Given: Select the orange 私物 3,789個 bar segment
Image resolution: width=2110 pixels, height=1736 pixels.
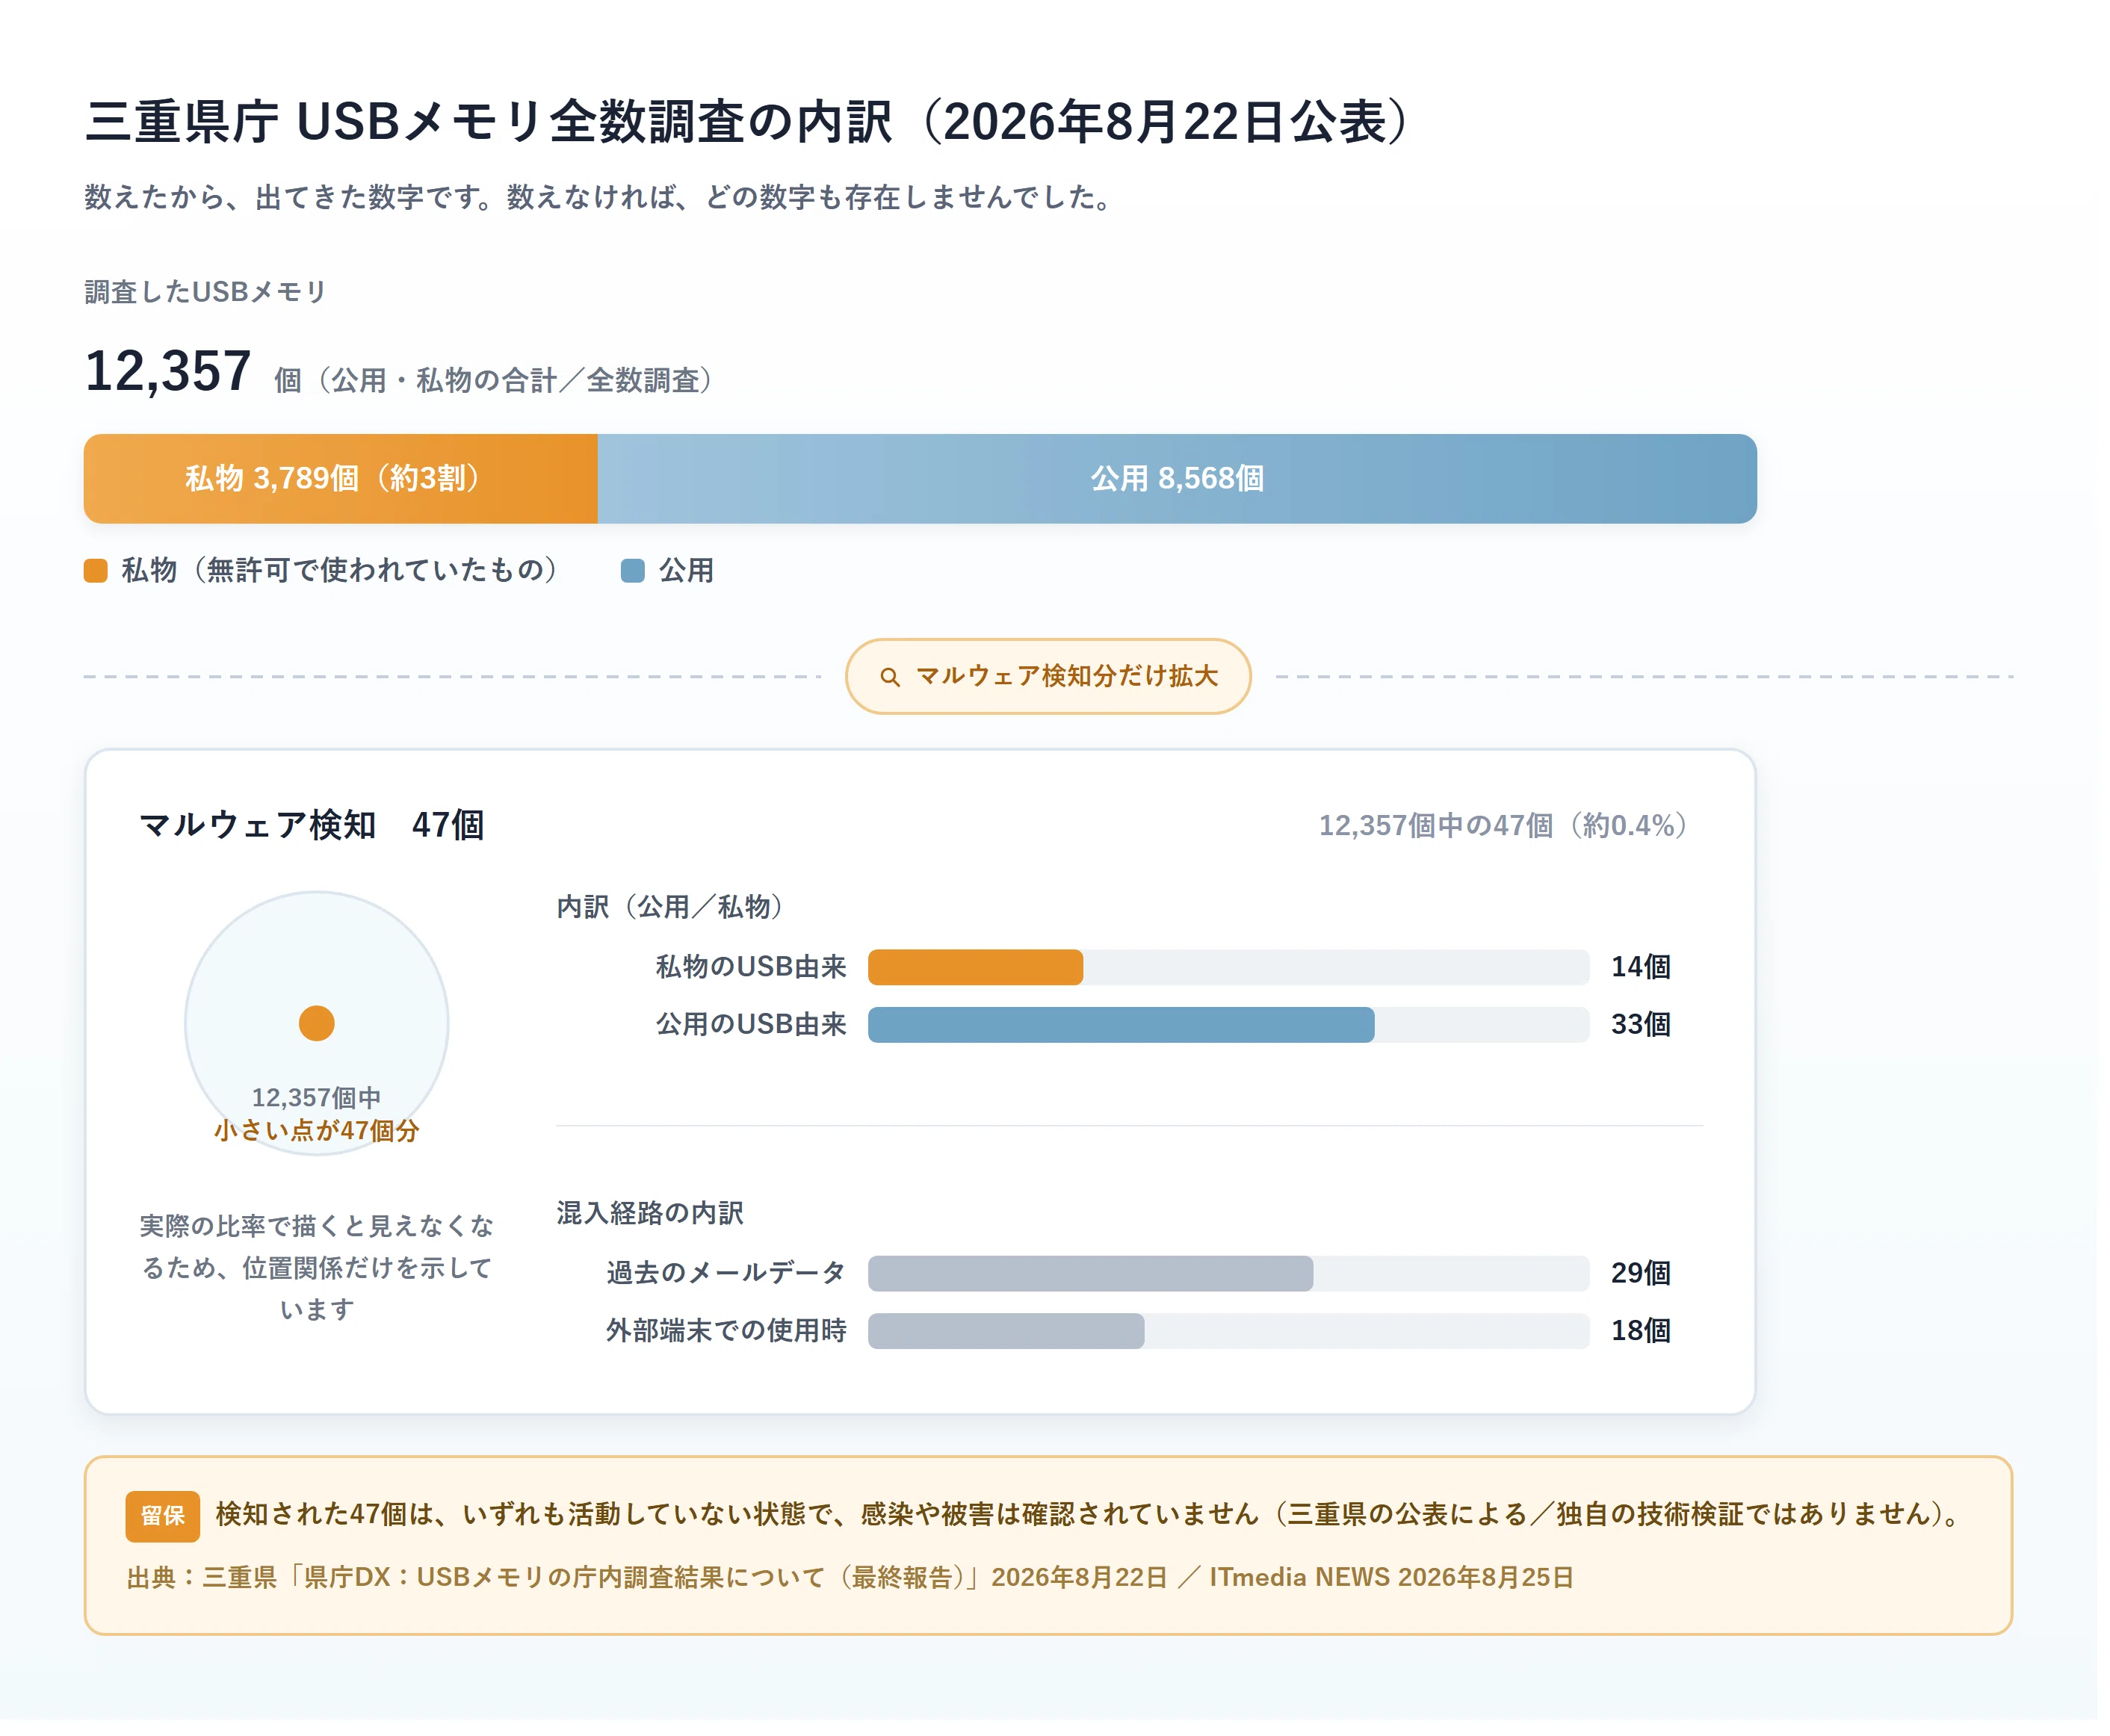Looking at the screenshot, I should [340, 478].
